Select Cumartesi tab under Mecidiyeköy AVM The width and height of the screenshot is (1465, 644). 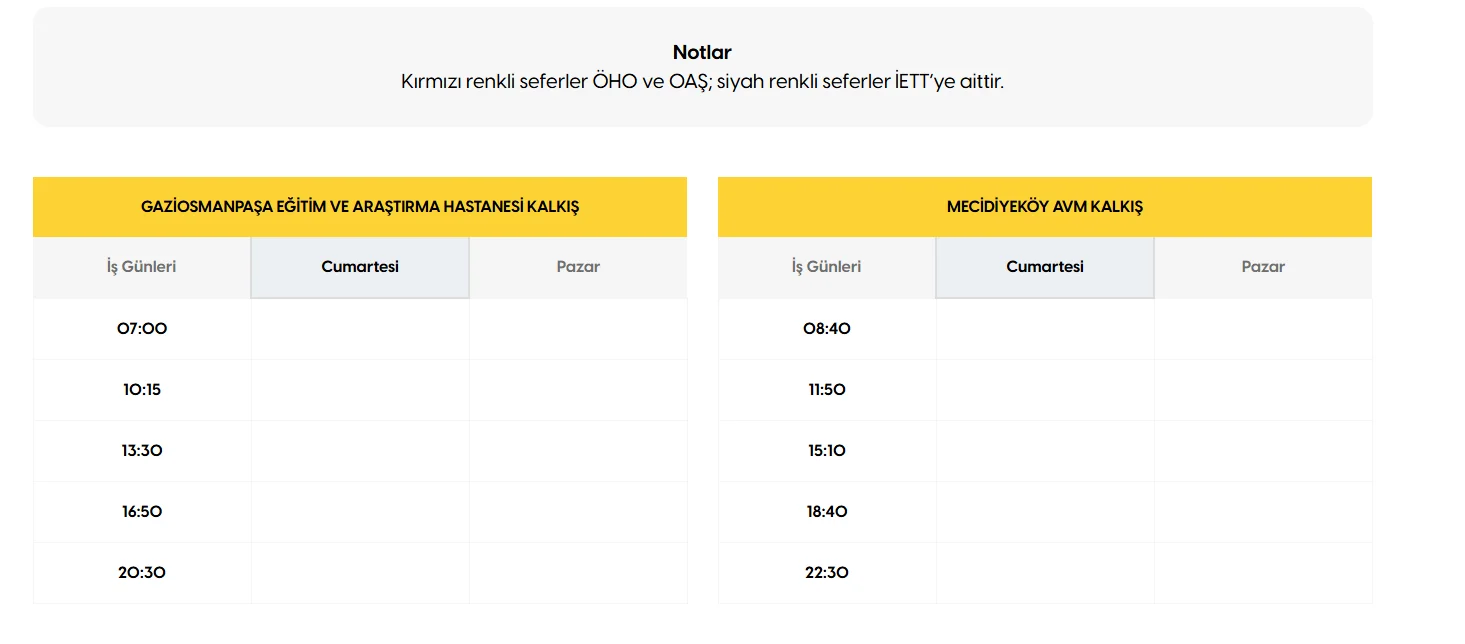click(x=1045, y=267)
